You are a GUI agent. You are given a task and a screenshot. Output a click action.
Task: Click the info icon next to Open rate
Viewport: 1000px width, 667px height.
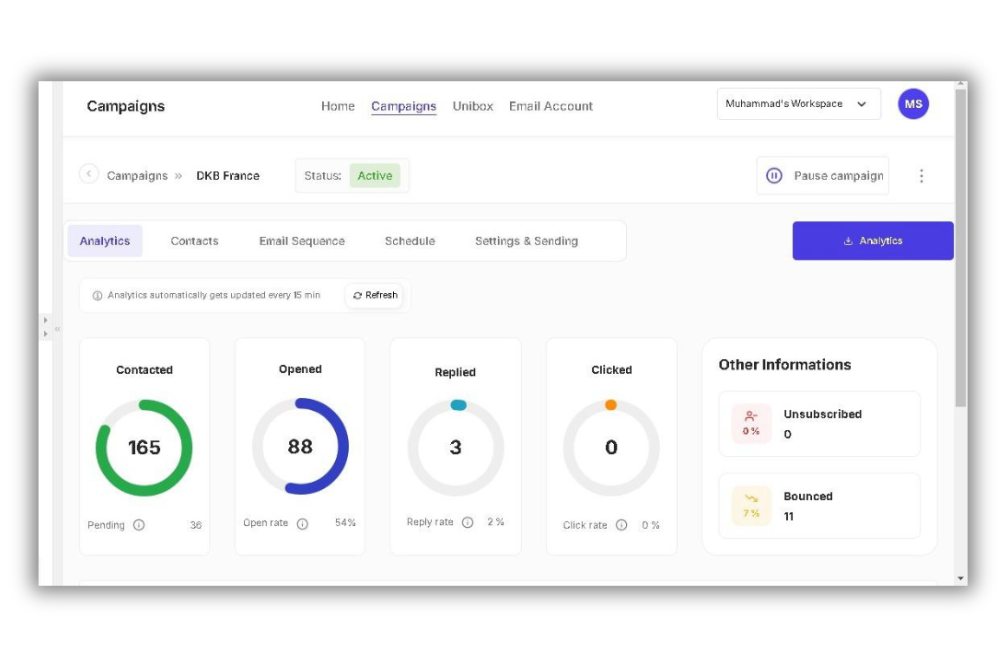point(302,524)
